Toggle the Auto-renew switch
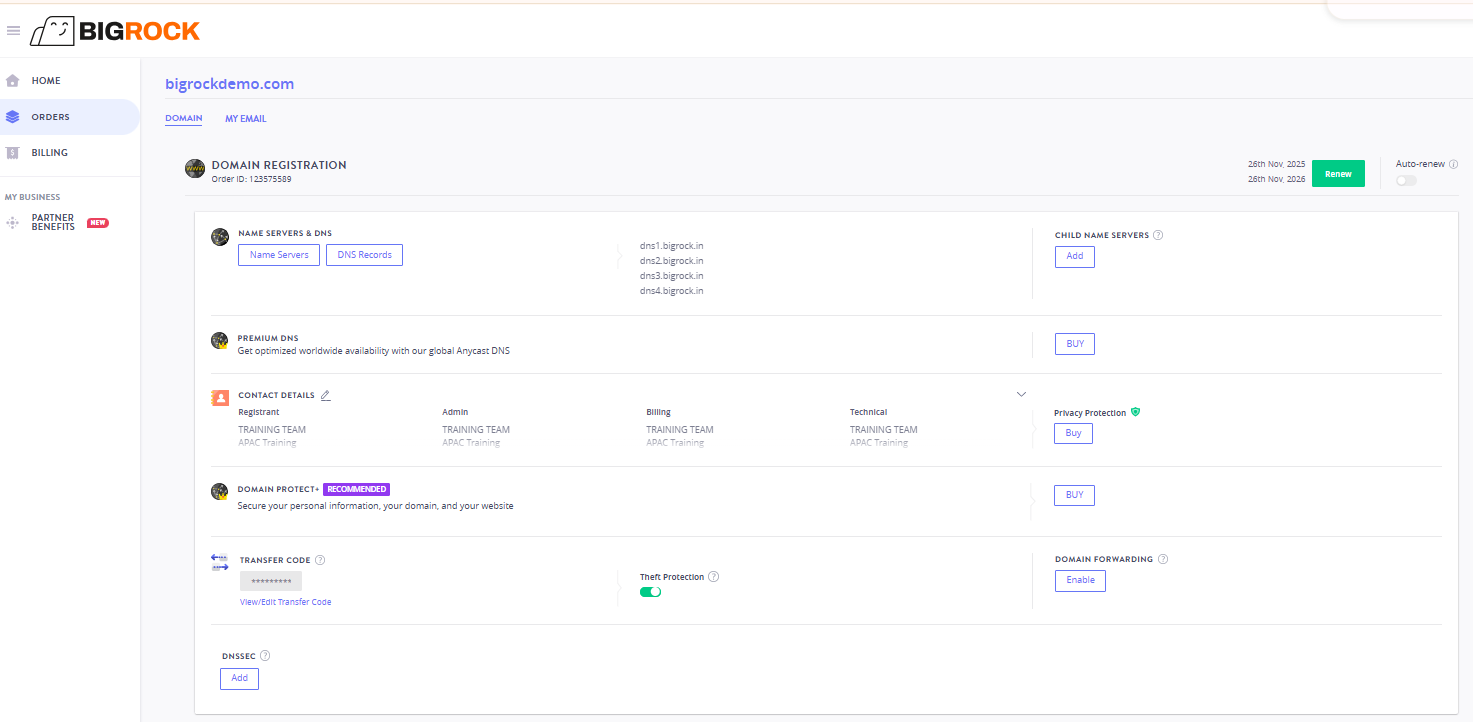Viewport: 1473px width, 722px height. pos(1406,181)
